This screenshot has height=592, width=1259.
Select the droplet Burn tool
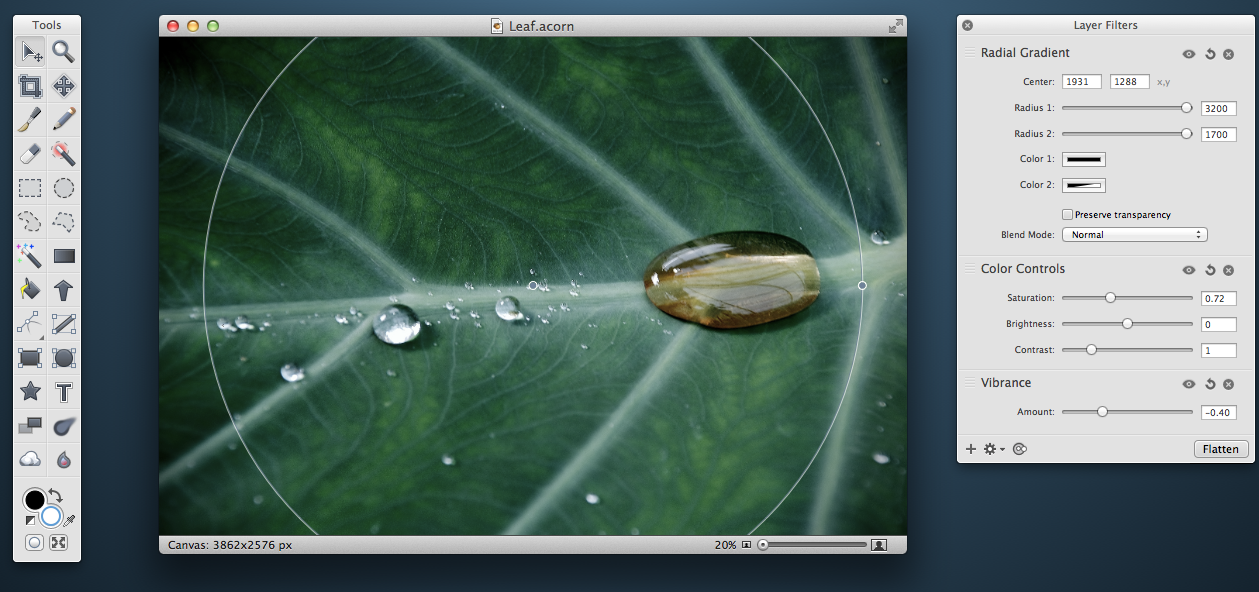[x=64, y=460]
